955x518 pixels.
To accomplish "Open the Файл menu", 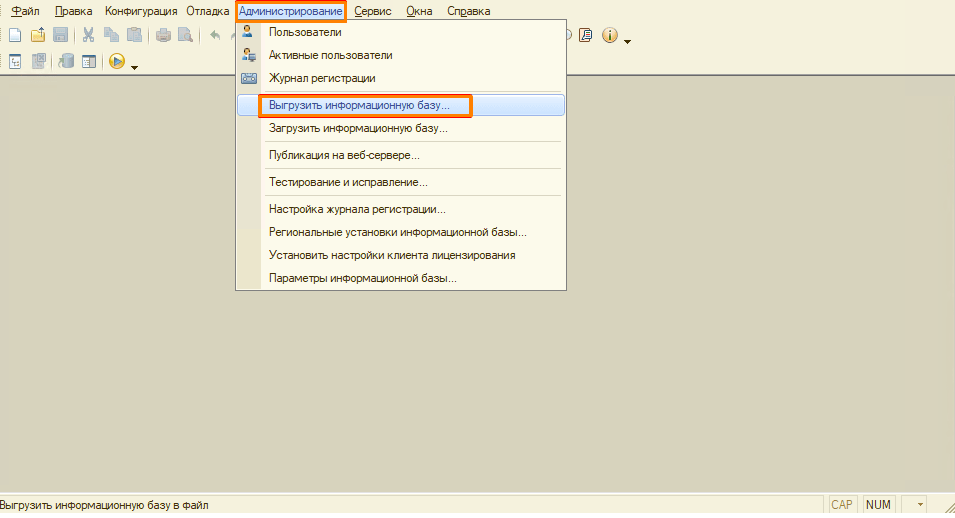I will click(25, 11).
